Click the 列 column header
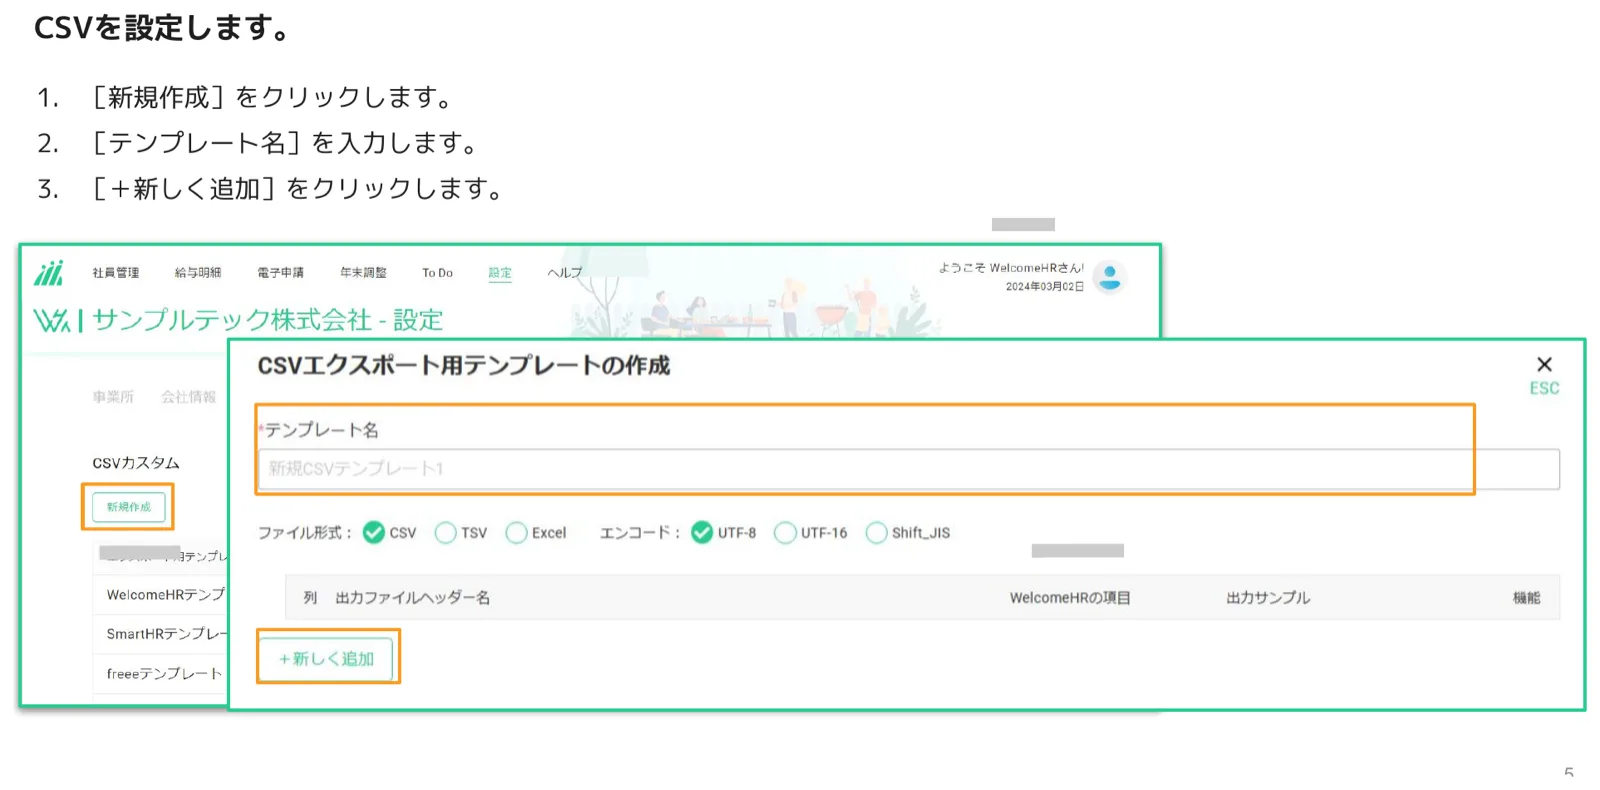1600x790 pixels. (x=310, y=598)
